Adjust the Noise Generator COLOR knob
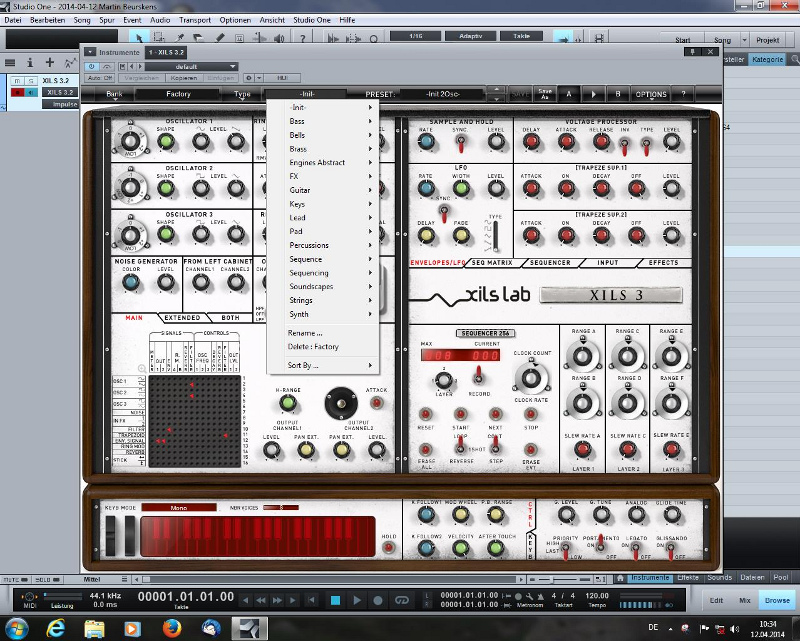This screenshot has height=641, width=800. click(x=131, y=282)
